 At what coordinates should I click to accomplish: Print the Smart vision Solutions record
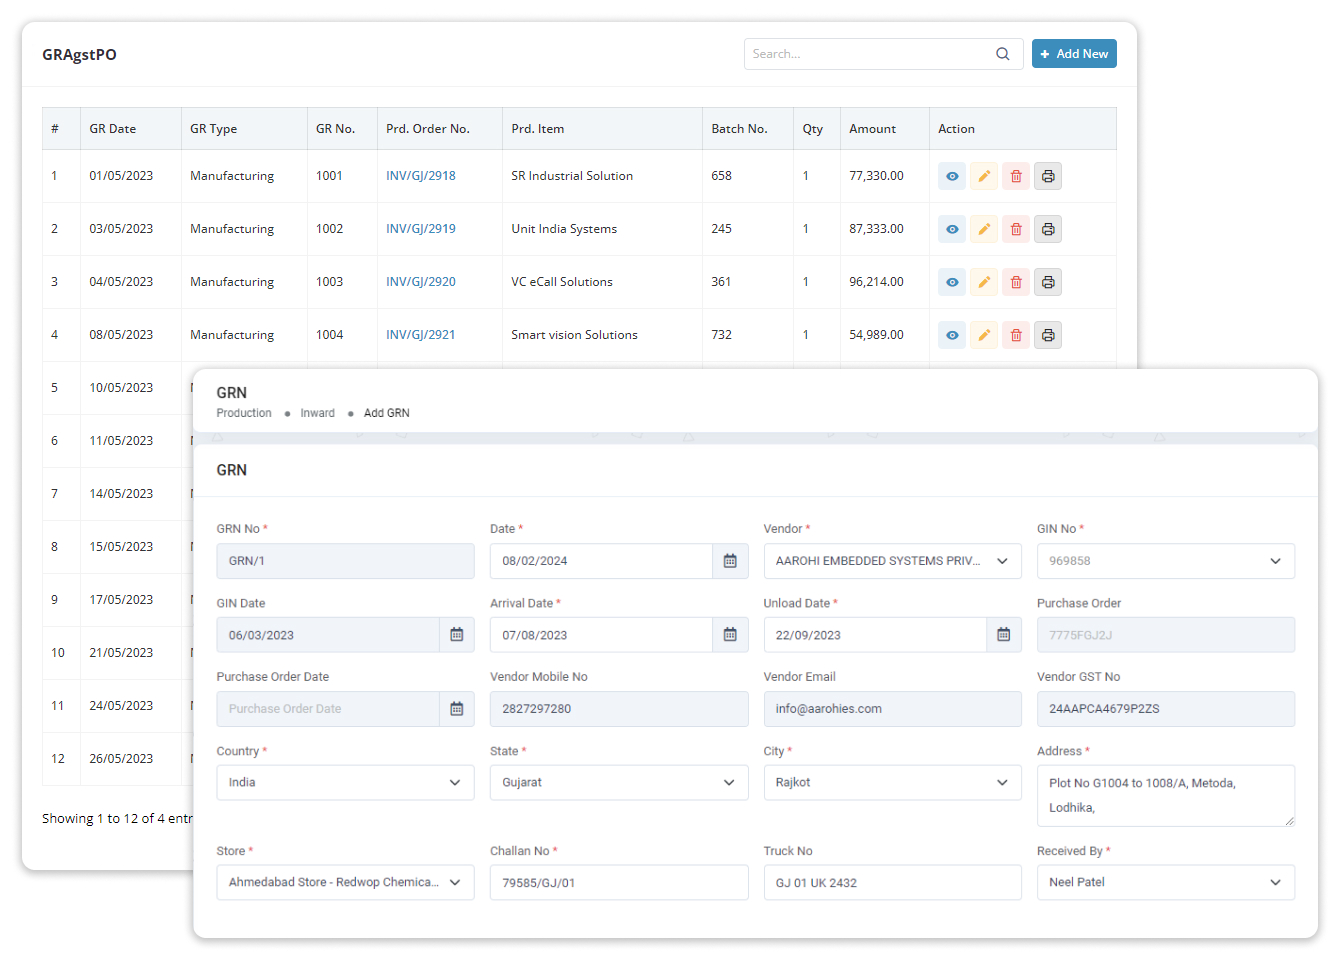pyautogui.click(x=1048, y=335)
